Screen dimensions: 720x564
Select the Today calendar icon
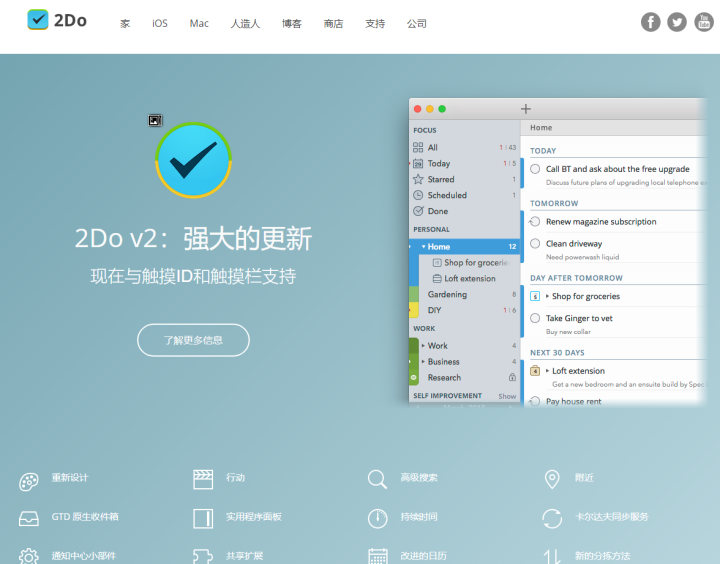[418, 164]
